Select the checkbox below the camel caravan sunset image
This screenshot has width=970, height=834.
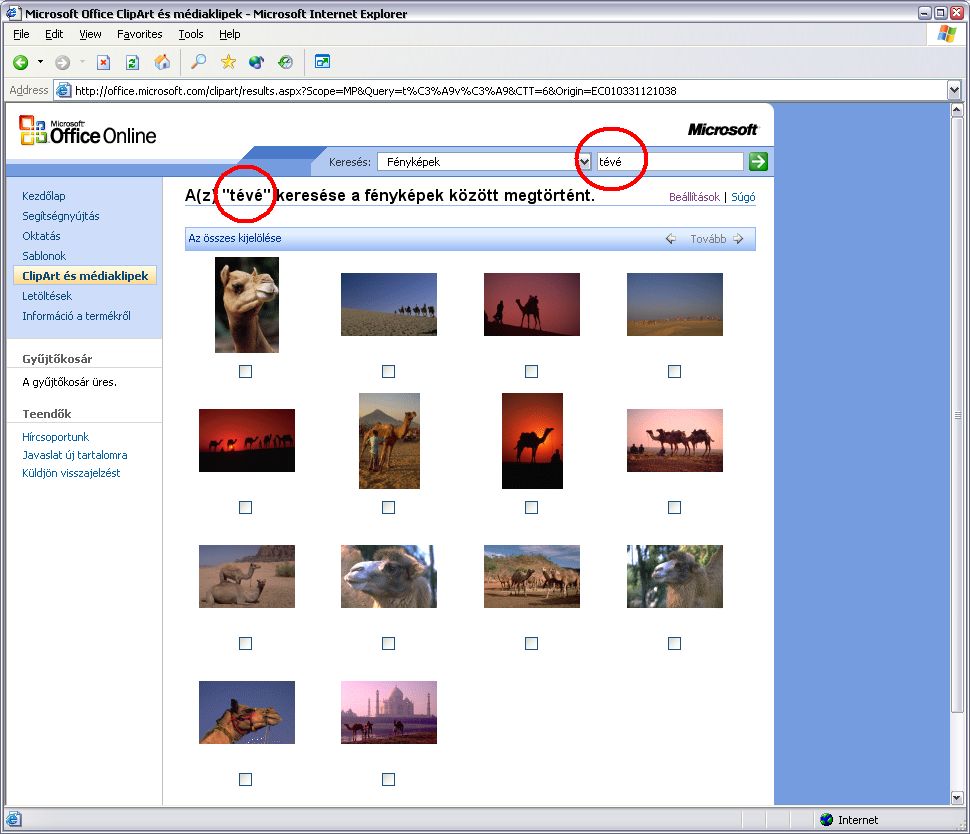point(246,507)
